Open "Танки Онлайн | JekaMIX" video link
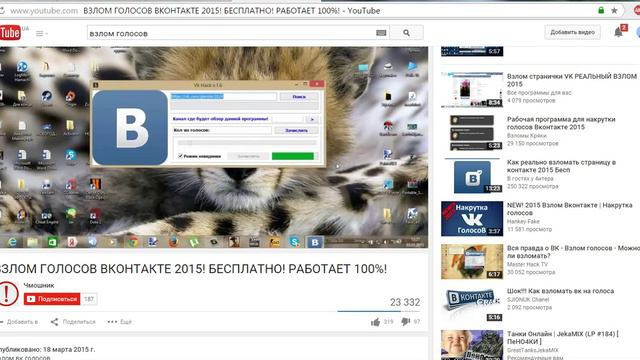640x360 pixels. [562, 338]
